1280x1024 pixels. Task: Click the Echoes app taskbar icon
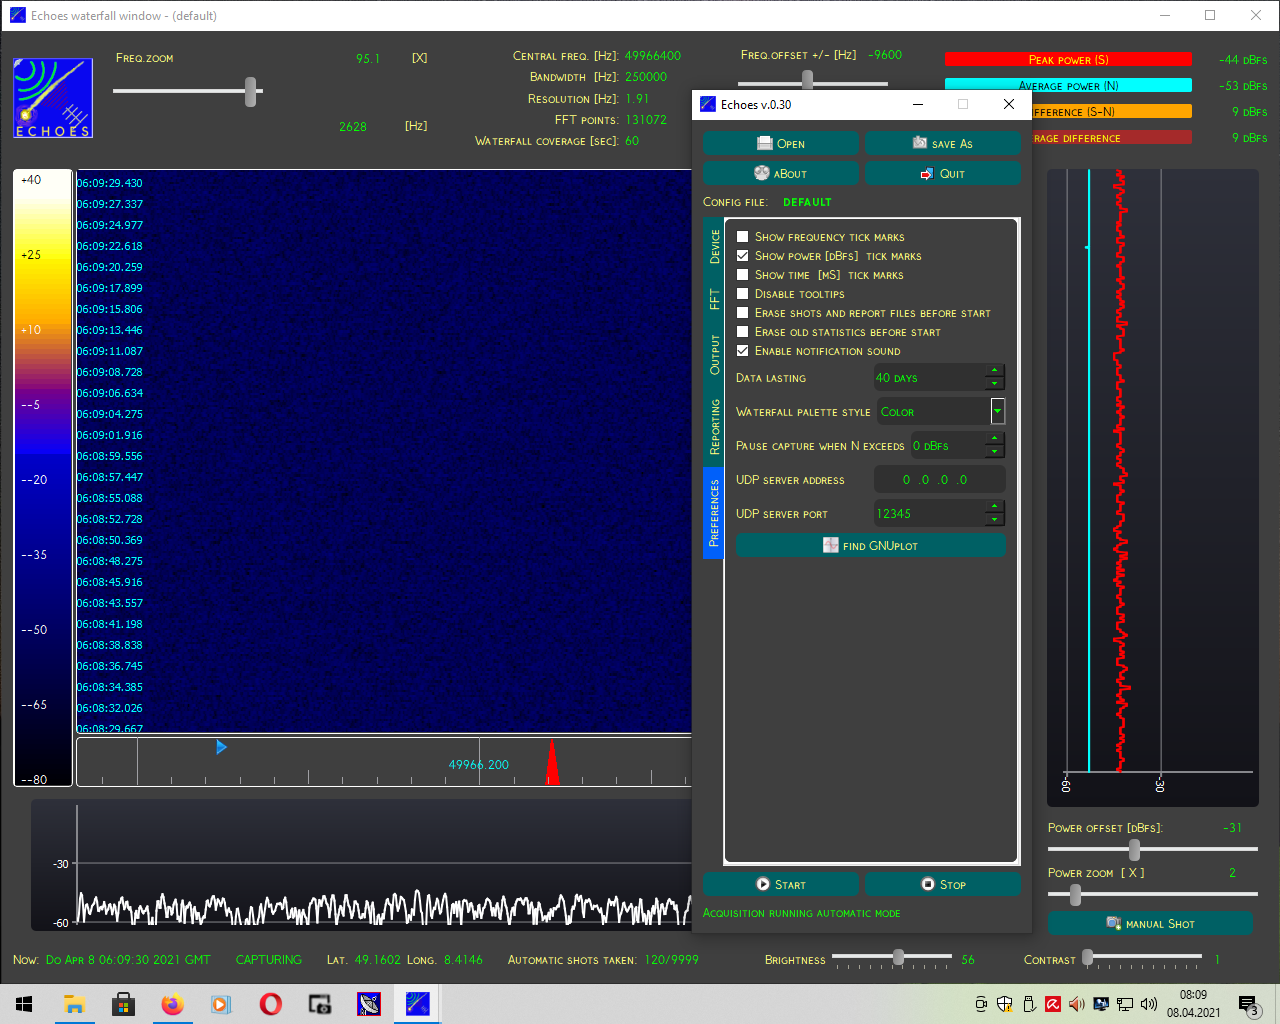pyautogui.click(x=417, y=1004)
